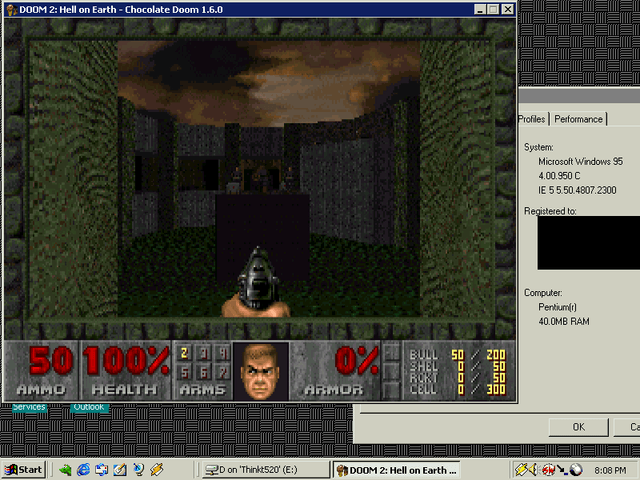
Task: Open the speaker volume tray icon
Action: [x=533, y=470]
